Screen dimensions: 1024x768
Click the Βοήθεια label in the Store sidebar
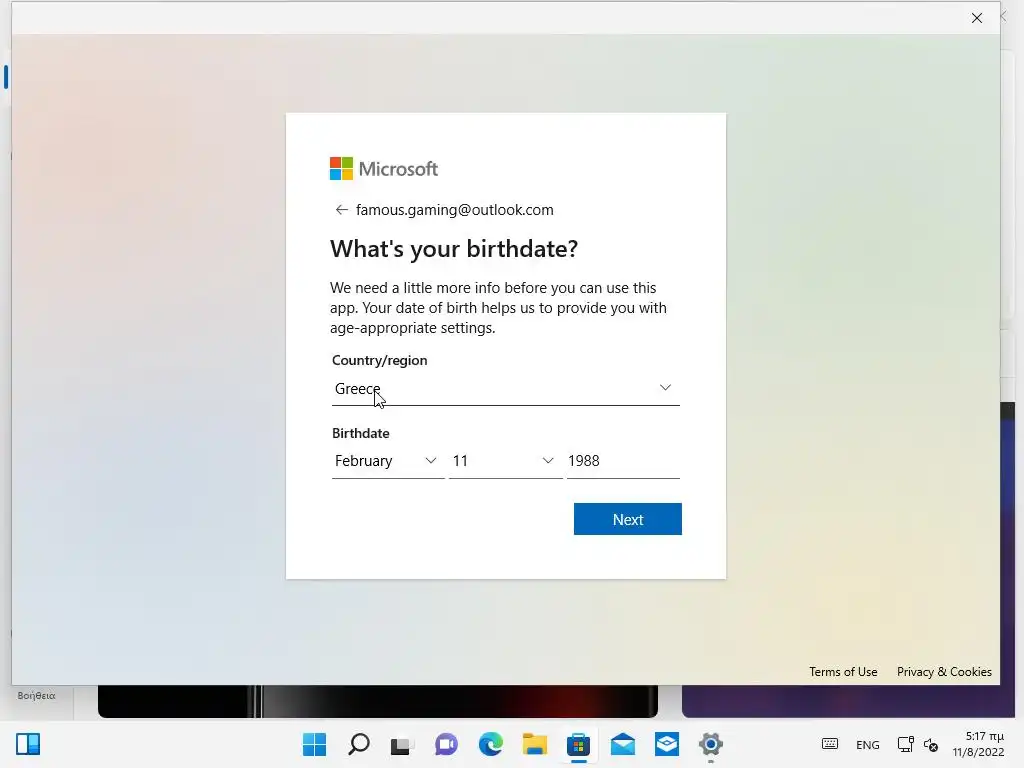coord(37,696)
